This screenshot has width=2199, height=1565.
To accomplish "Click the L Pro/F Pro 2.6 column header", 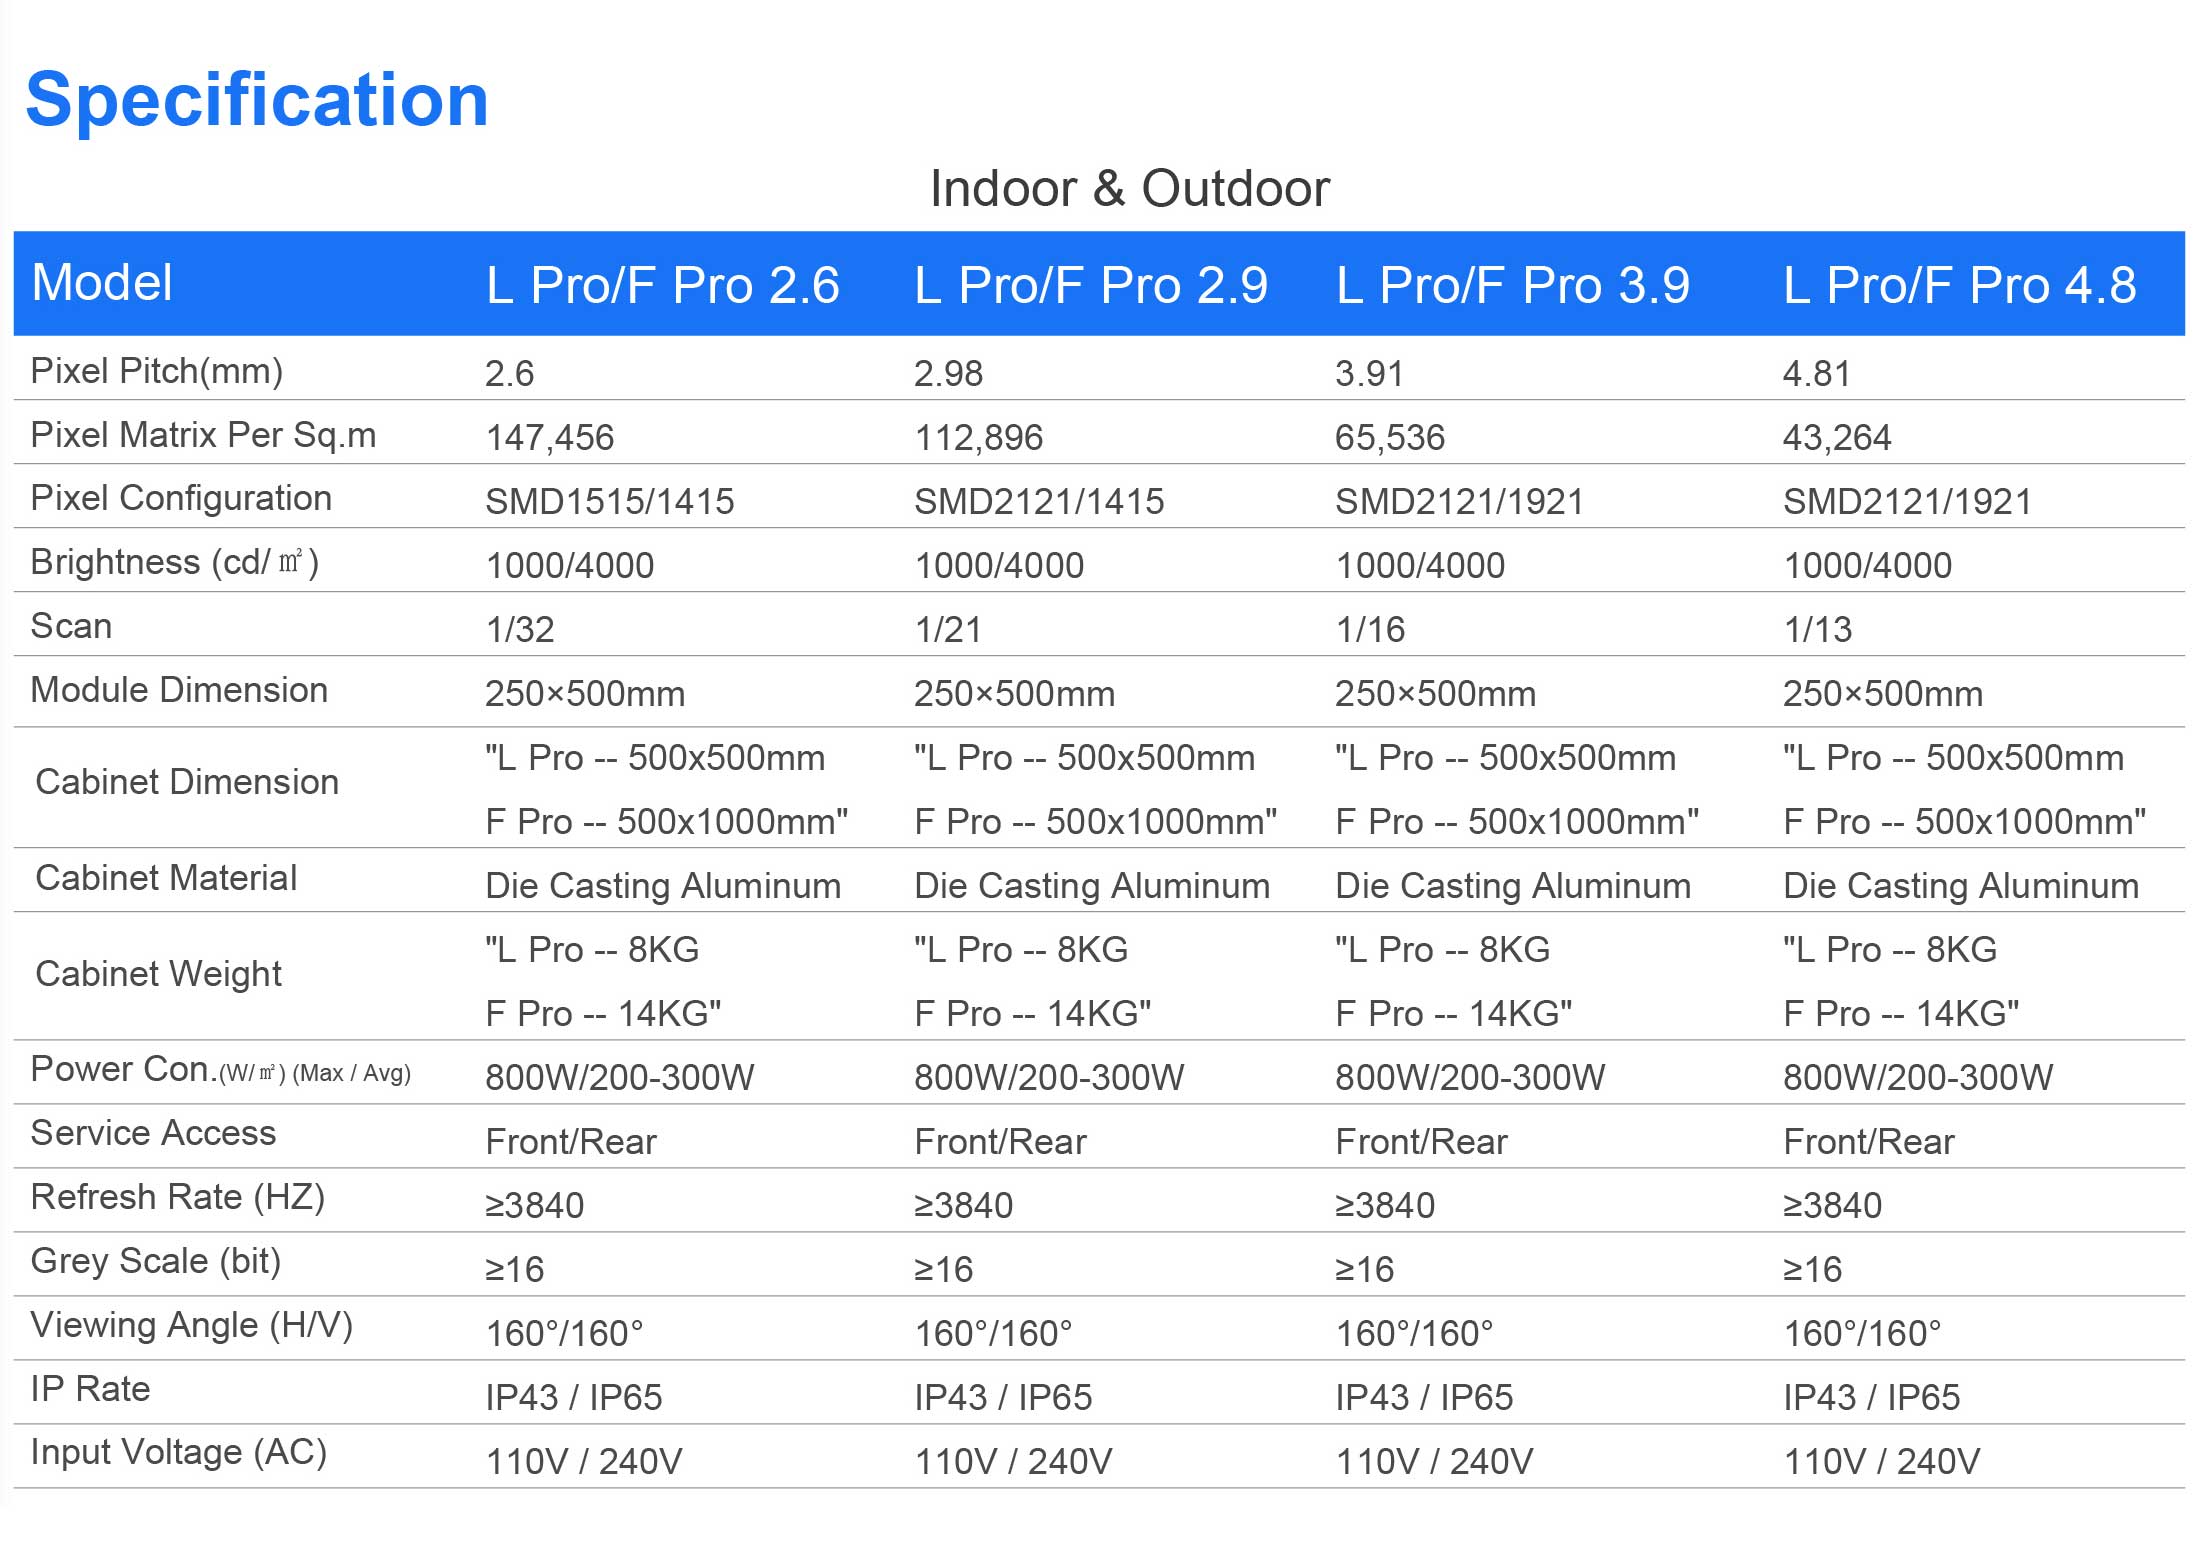I will click(x=662, y=285).
